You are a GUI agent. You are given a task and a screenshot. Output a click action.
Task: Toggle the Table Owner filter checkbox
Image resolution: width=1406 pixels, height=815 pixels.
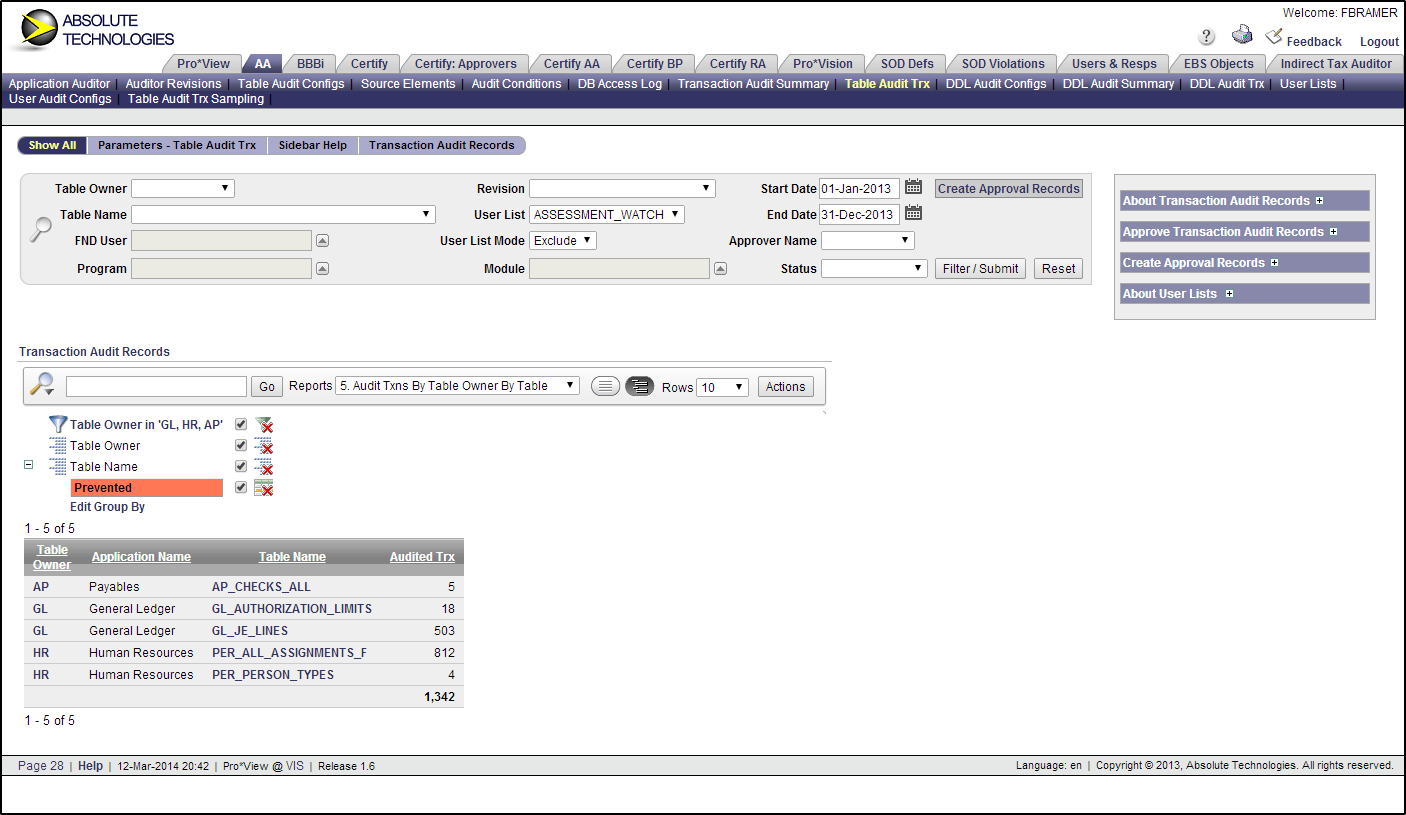pyautogui.click(x=241, y=424)
